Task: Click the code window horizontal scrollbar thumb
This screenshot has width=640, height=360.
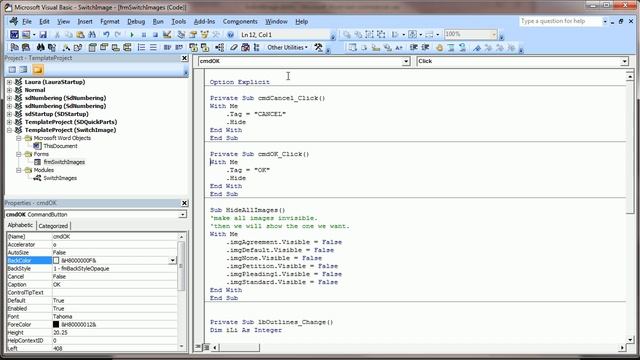Action: point(240,348)
